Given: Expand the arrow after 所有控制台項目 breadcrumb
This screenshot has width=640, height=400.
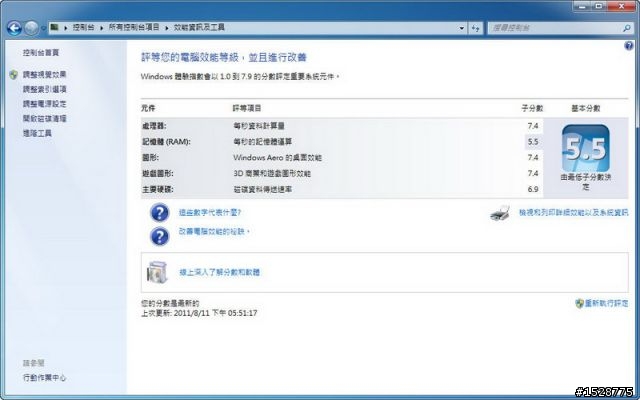Looking at the screenshot, I should coord(167,28).
